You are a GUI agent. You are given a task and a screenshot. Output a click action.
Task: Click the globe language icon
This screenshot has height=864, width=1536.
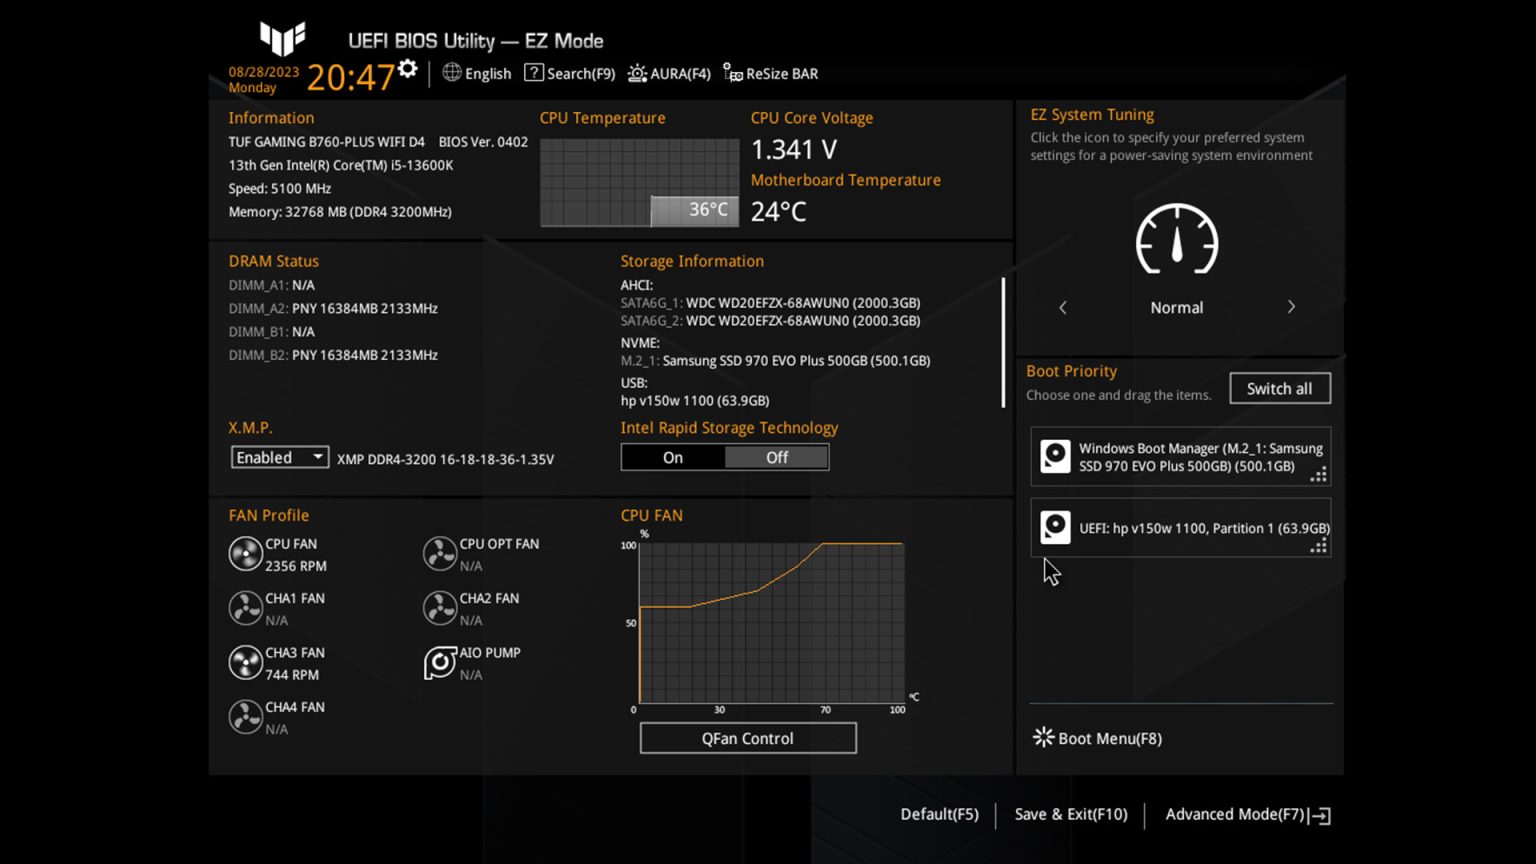click(x=452, y=72)
